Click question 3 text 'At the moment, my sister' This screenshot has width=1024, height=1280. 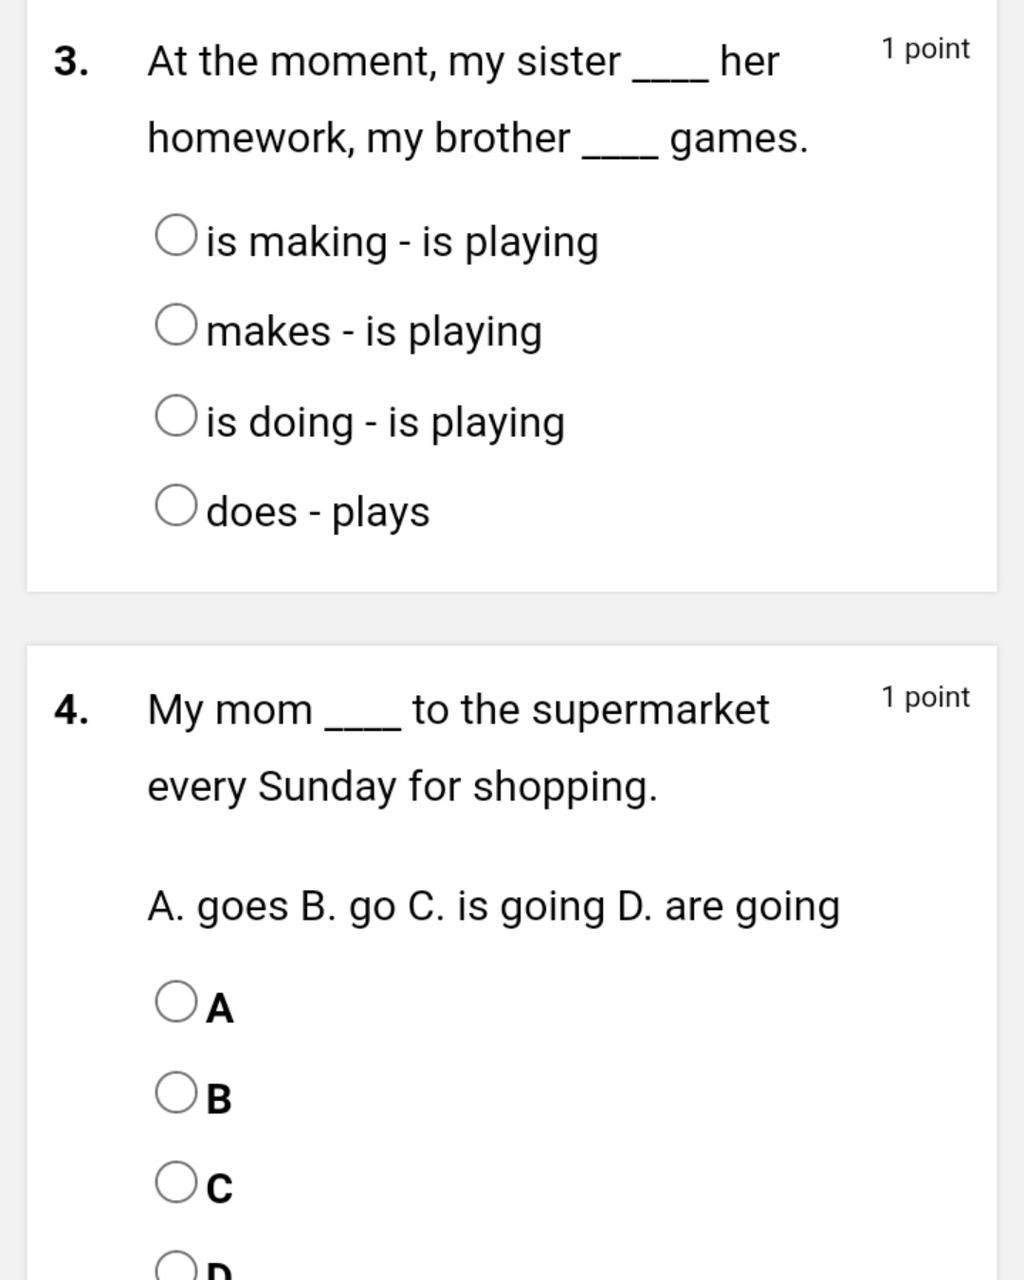pos(384,62)
